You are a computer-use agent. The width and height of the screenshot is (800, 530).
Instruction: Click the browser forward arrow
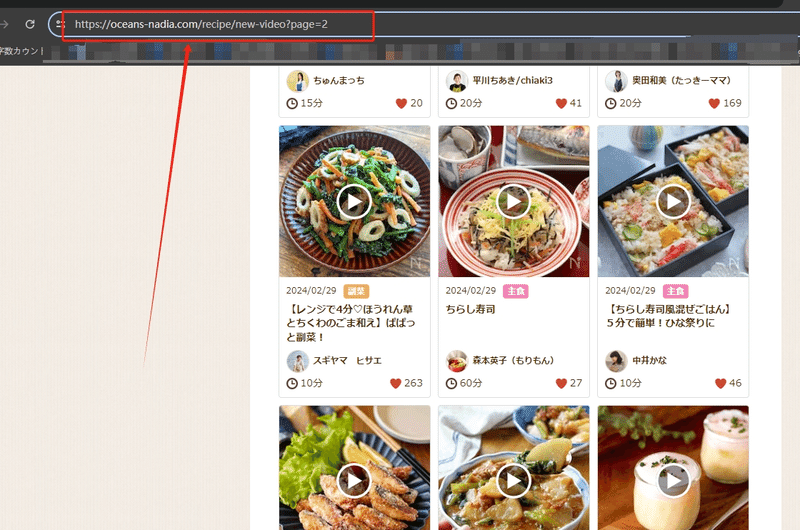[4, 24]
